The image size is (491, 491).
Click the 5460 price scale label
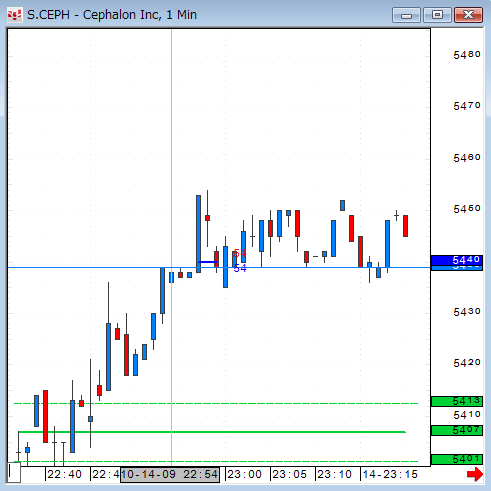point(467,157)
